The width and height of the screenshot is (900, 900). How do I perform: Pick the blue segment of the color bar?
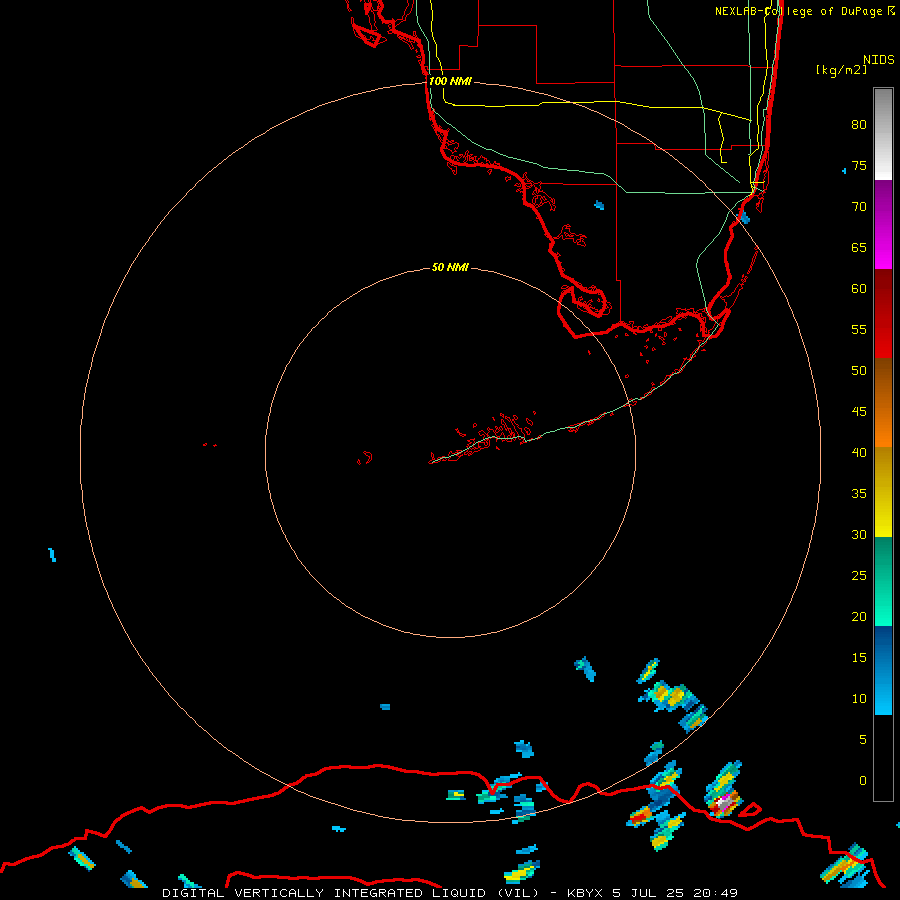click(883, 670)
